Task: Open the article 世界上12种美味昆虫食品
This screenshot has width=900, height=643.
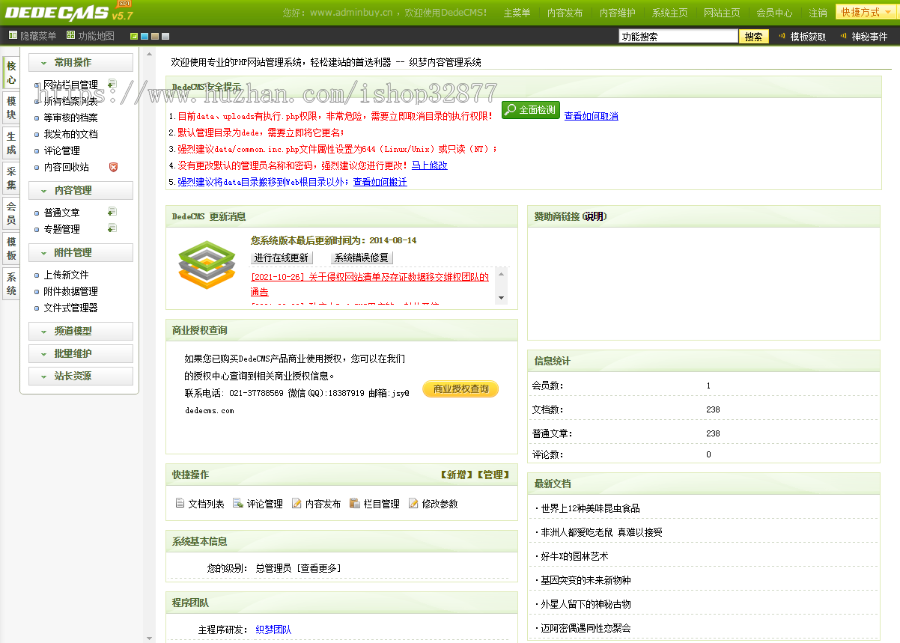Action: click(x=590, y=509)
